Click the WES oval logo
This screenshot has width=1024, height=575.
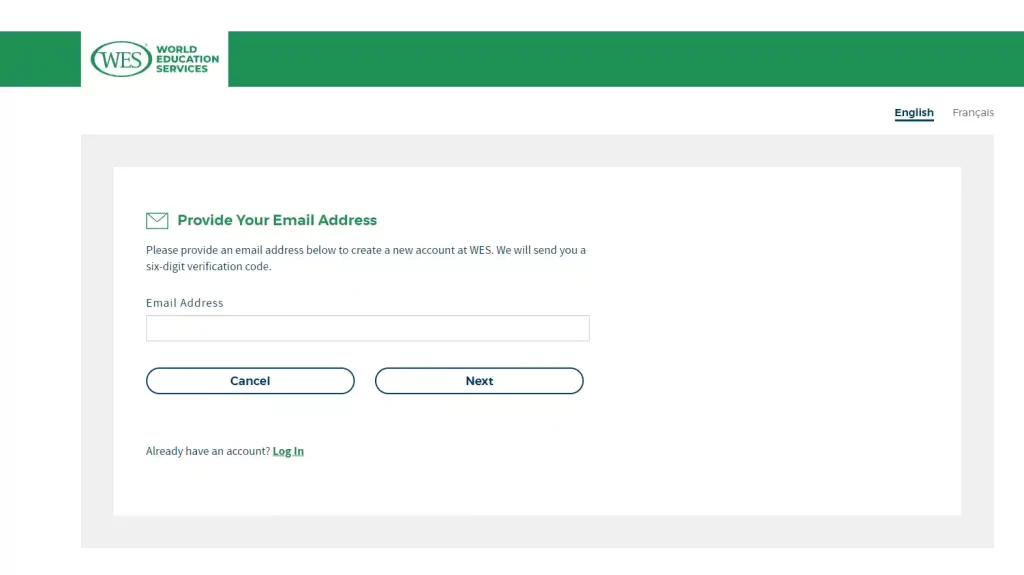(x=121, y=59)
